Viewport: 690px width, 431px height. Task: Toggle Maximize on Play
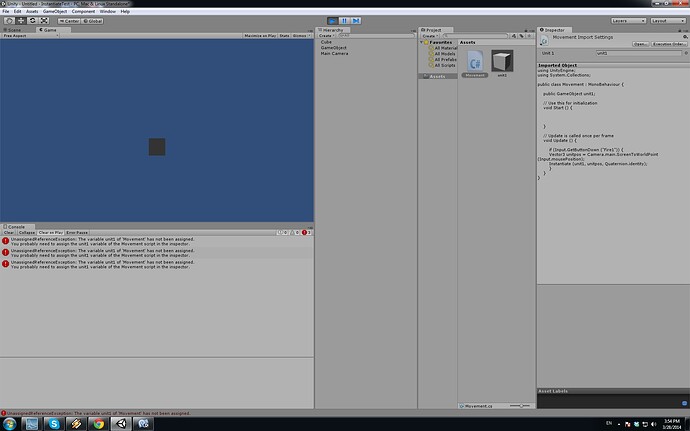click(x=260, y=36)
